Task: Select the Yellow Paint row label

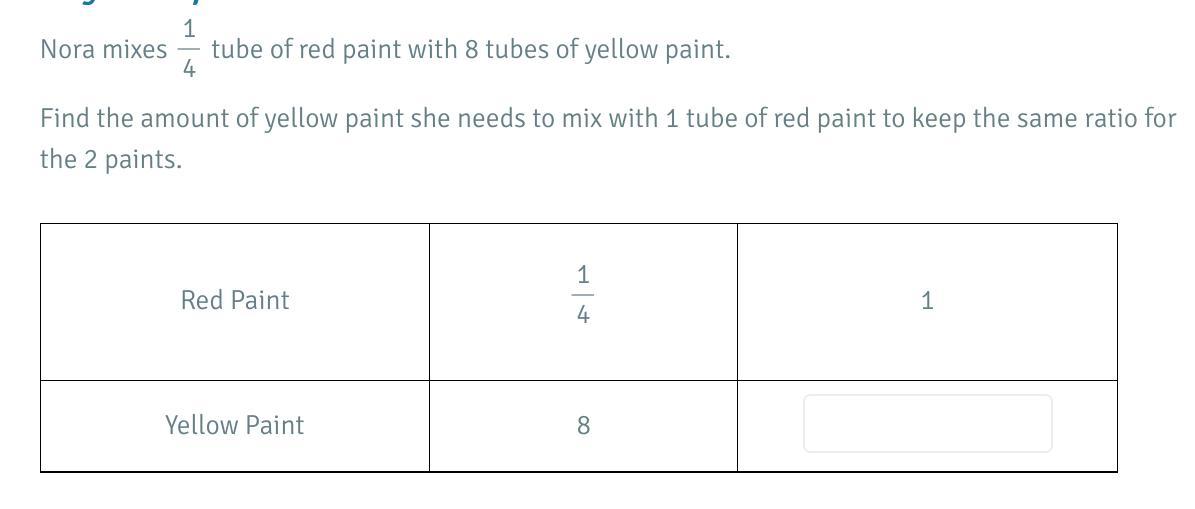Action: [235, 425]
